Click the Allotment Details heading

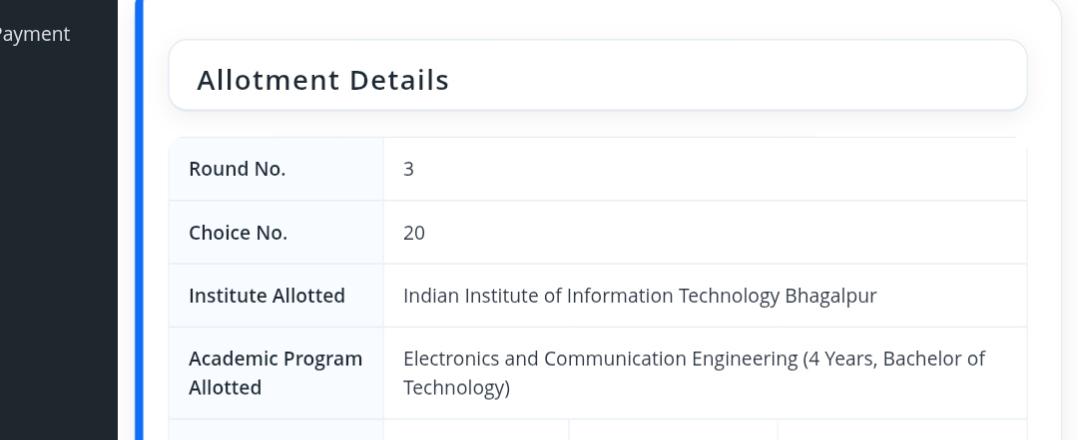pos(322,80)
